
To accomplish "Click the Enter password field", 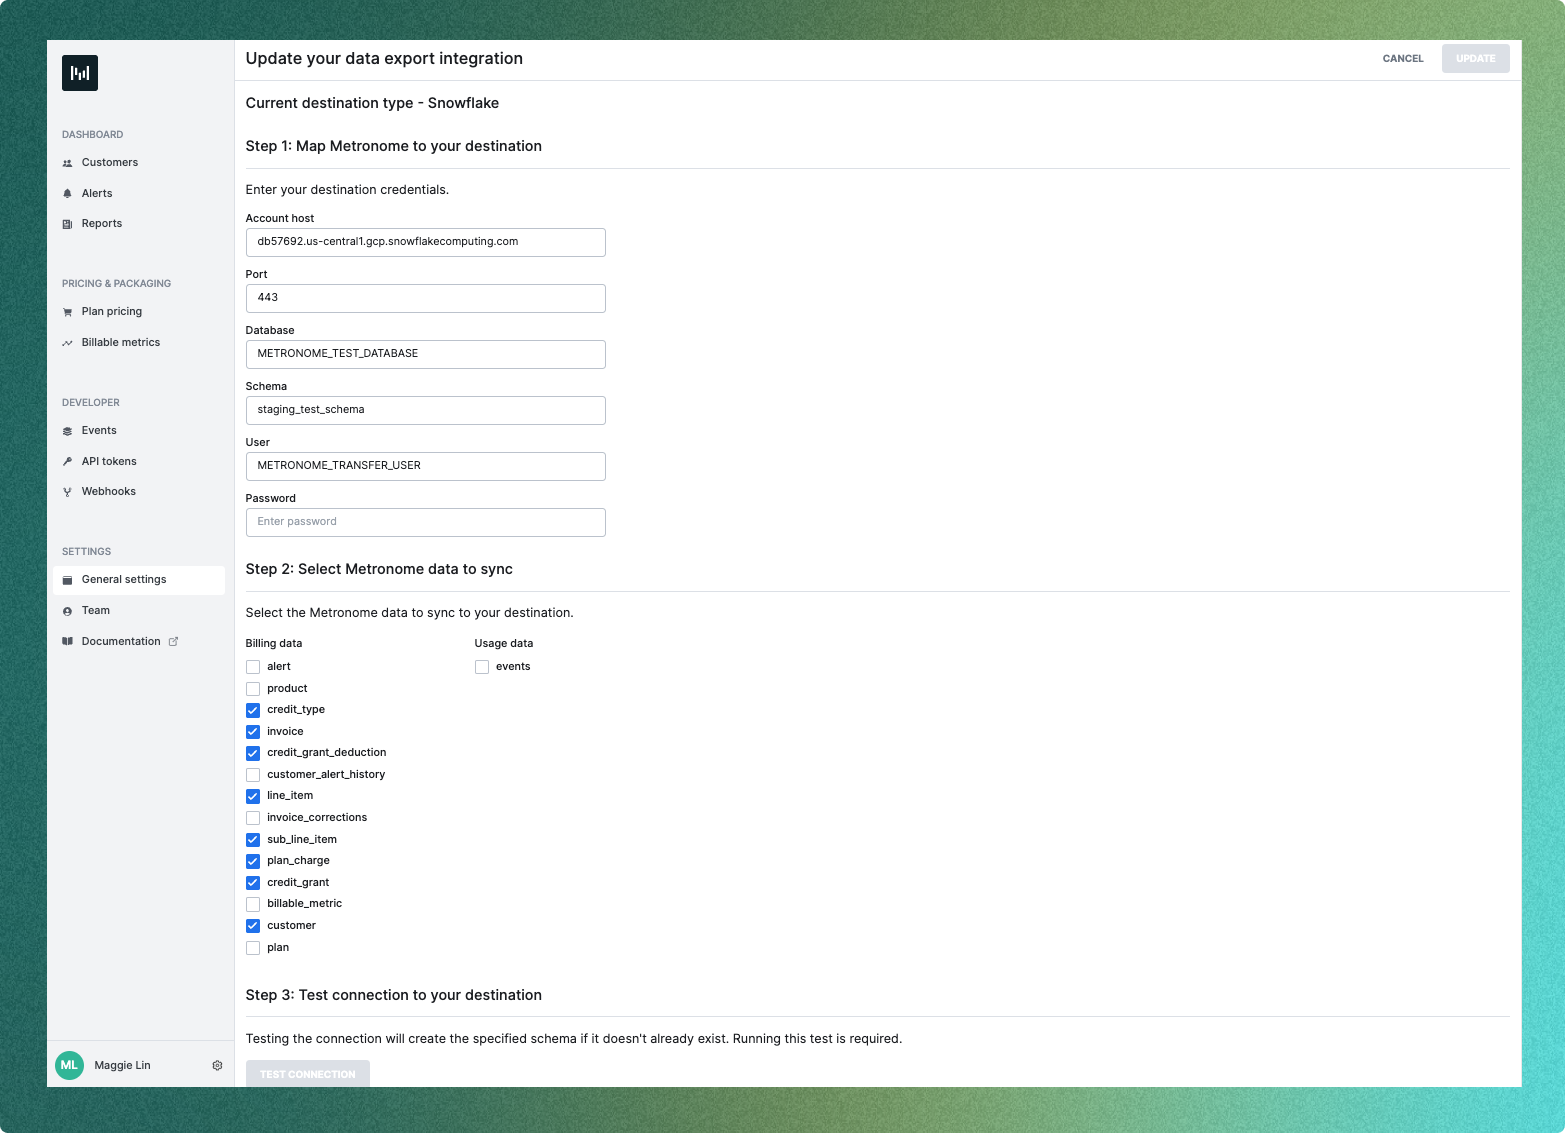I will (x=426, y=522).
